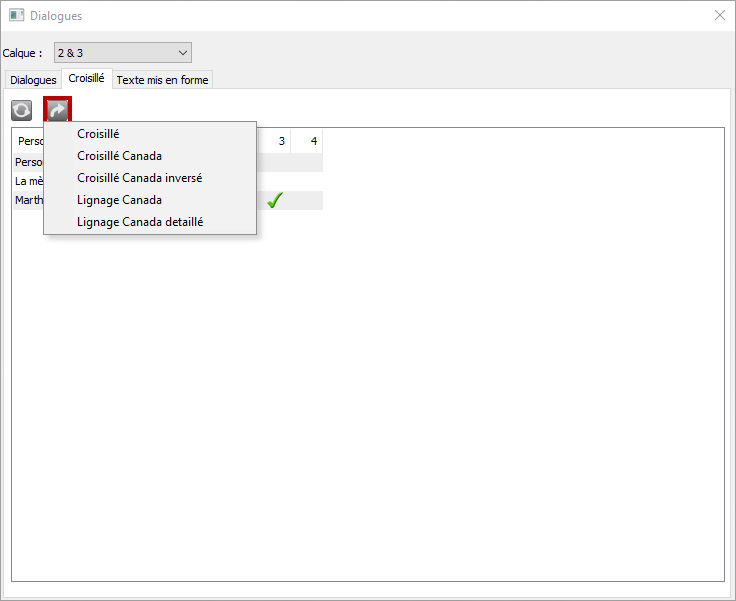The image size is (736, 601).
Task: Open the Texte mis en forme tab
Action: 162,80
